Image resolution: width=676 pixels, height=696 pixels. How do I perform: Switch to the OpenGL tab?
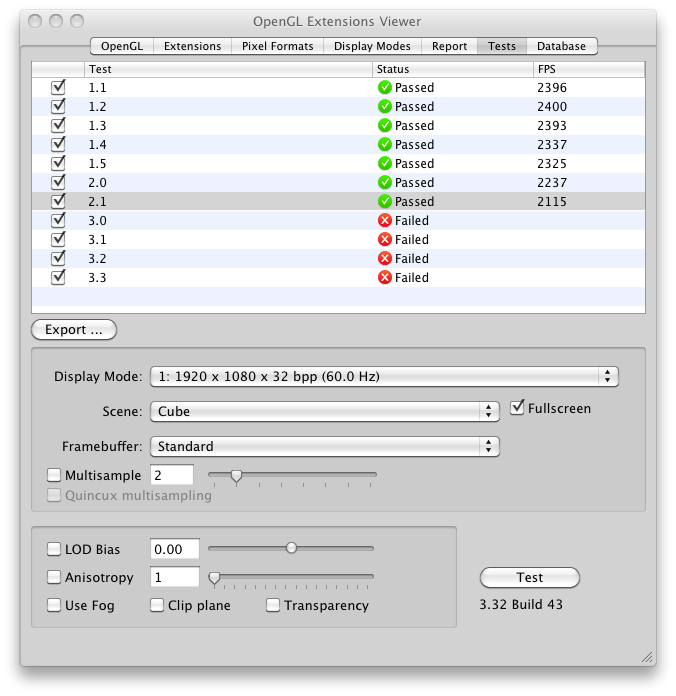point(122,46)
